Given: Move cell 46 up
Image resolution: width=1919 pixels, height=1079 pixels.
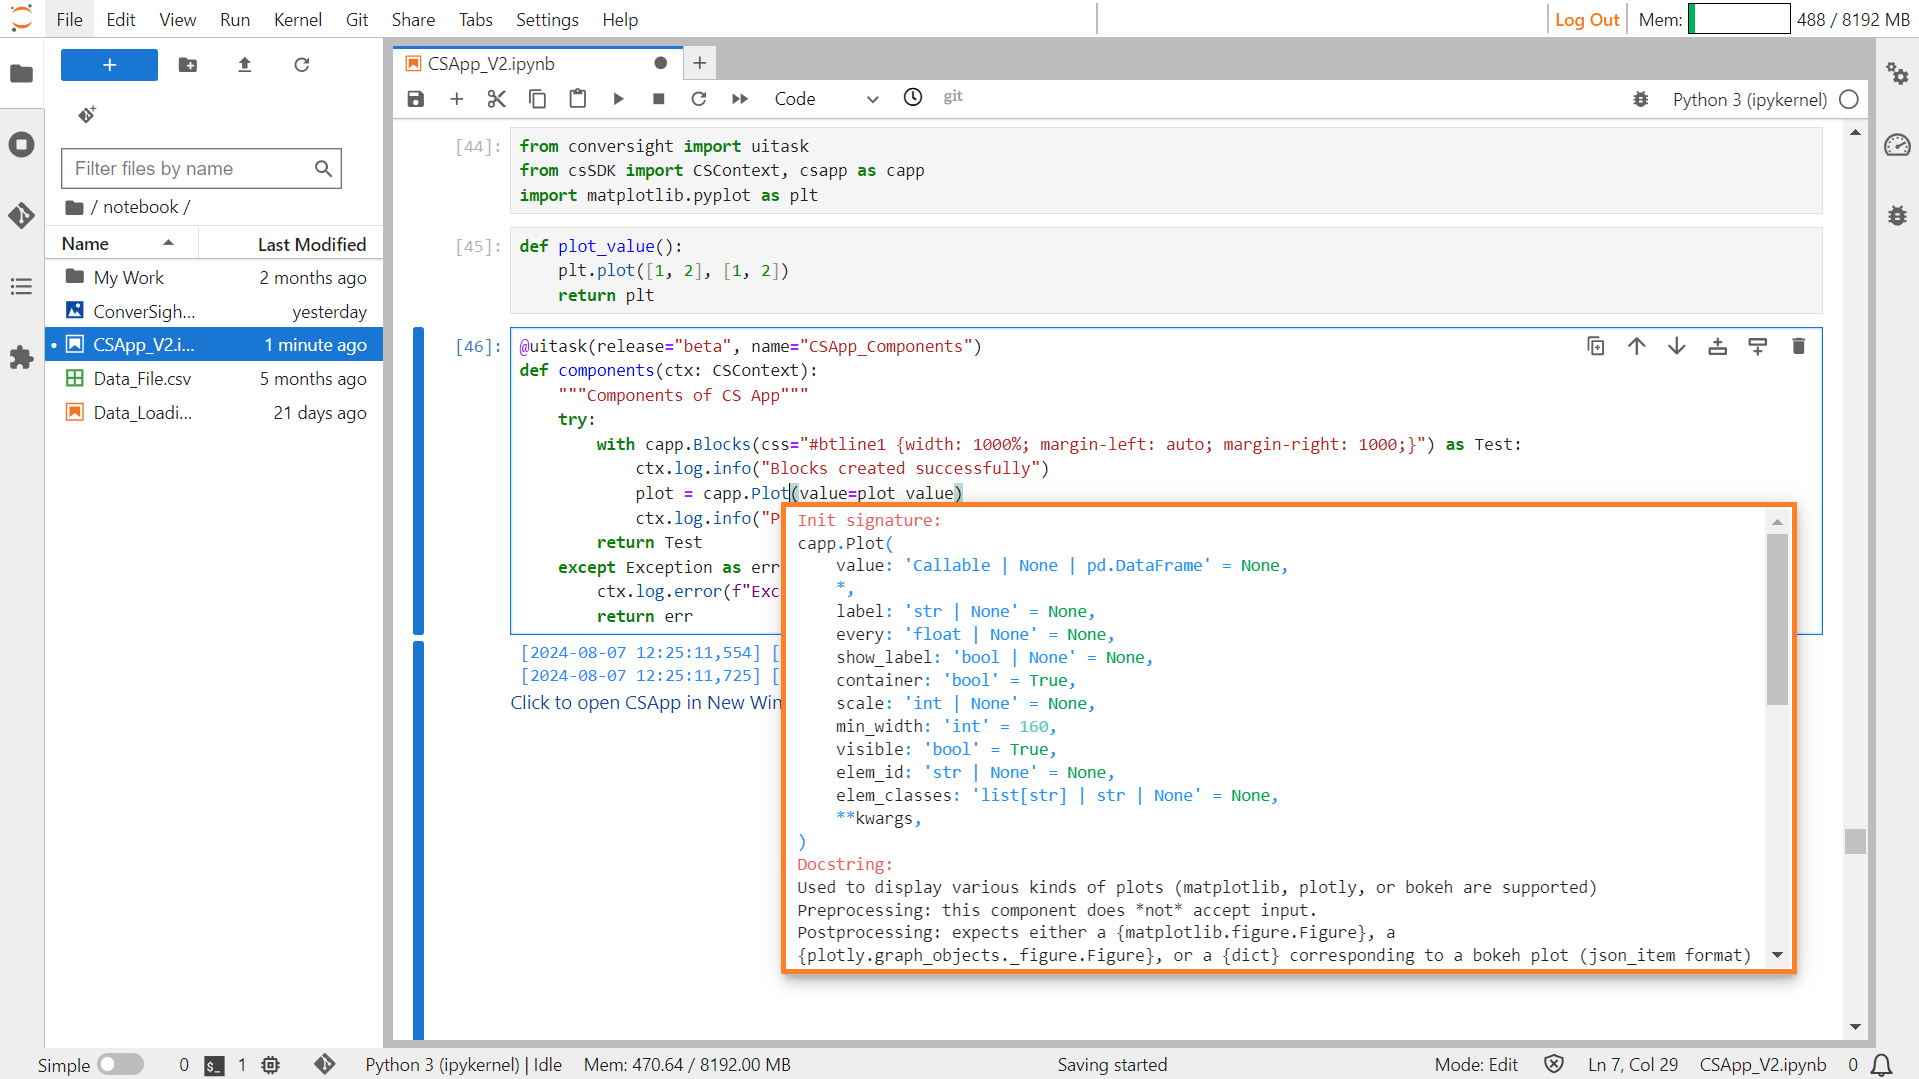Looking at the screenshot, I should click(x=1636, y=346).
